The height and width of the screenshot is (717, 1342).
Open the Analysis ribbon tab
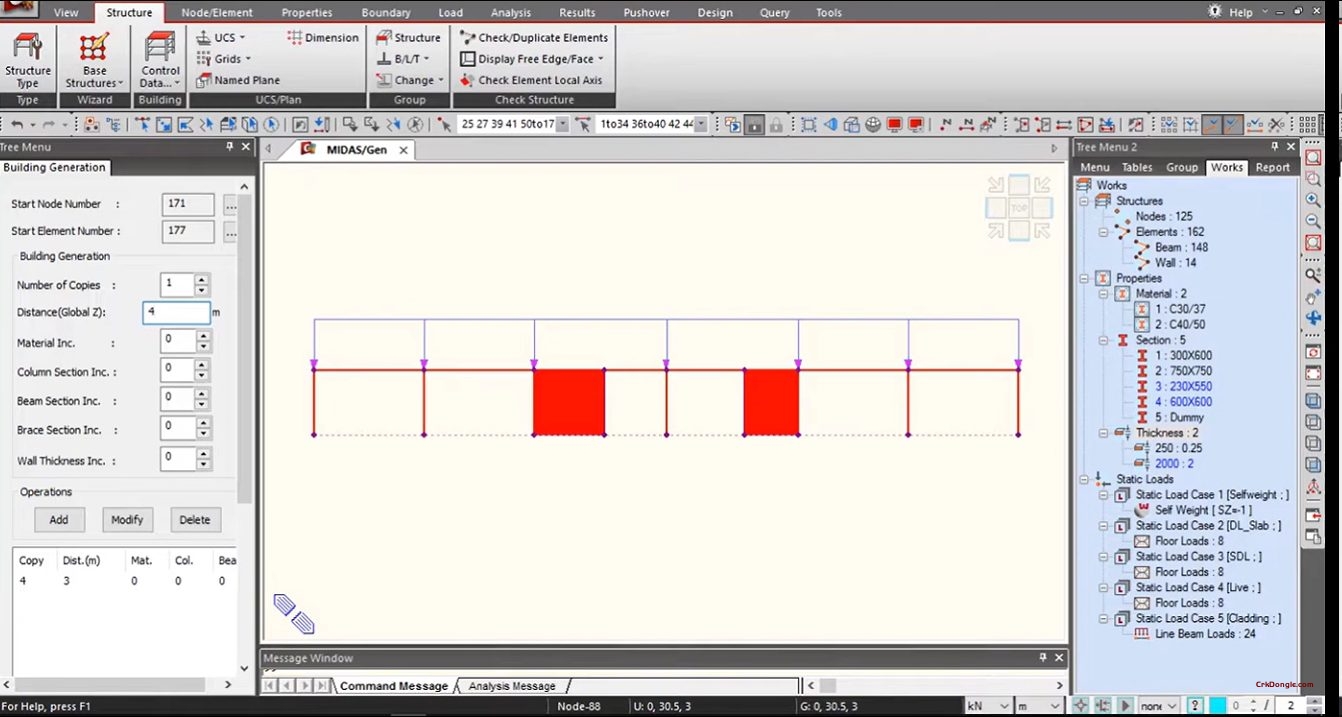(x=510, y=13)
